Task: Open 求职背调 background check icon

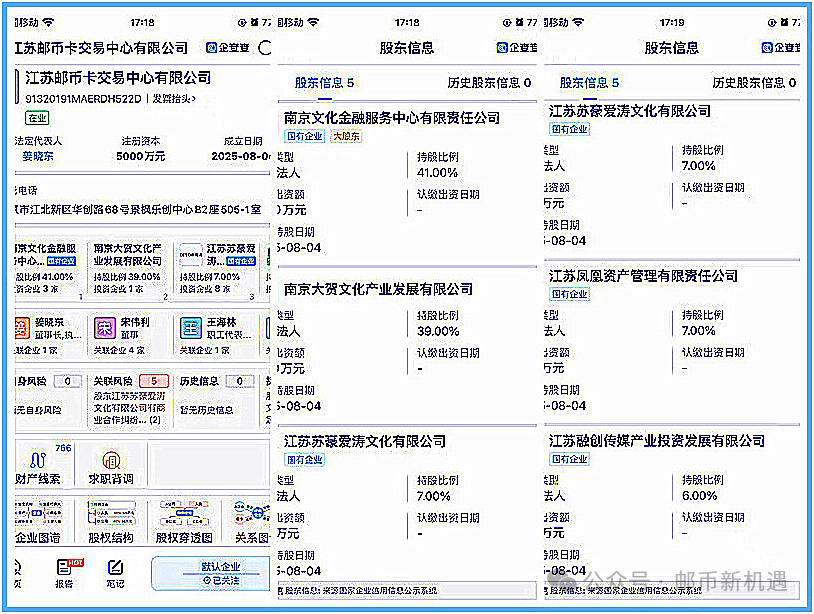Action: click(111, 466)
